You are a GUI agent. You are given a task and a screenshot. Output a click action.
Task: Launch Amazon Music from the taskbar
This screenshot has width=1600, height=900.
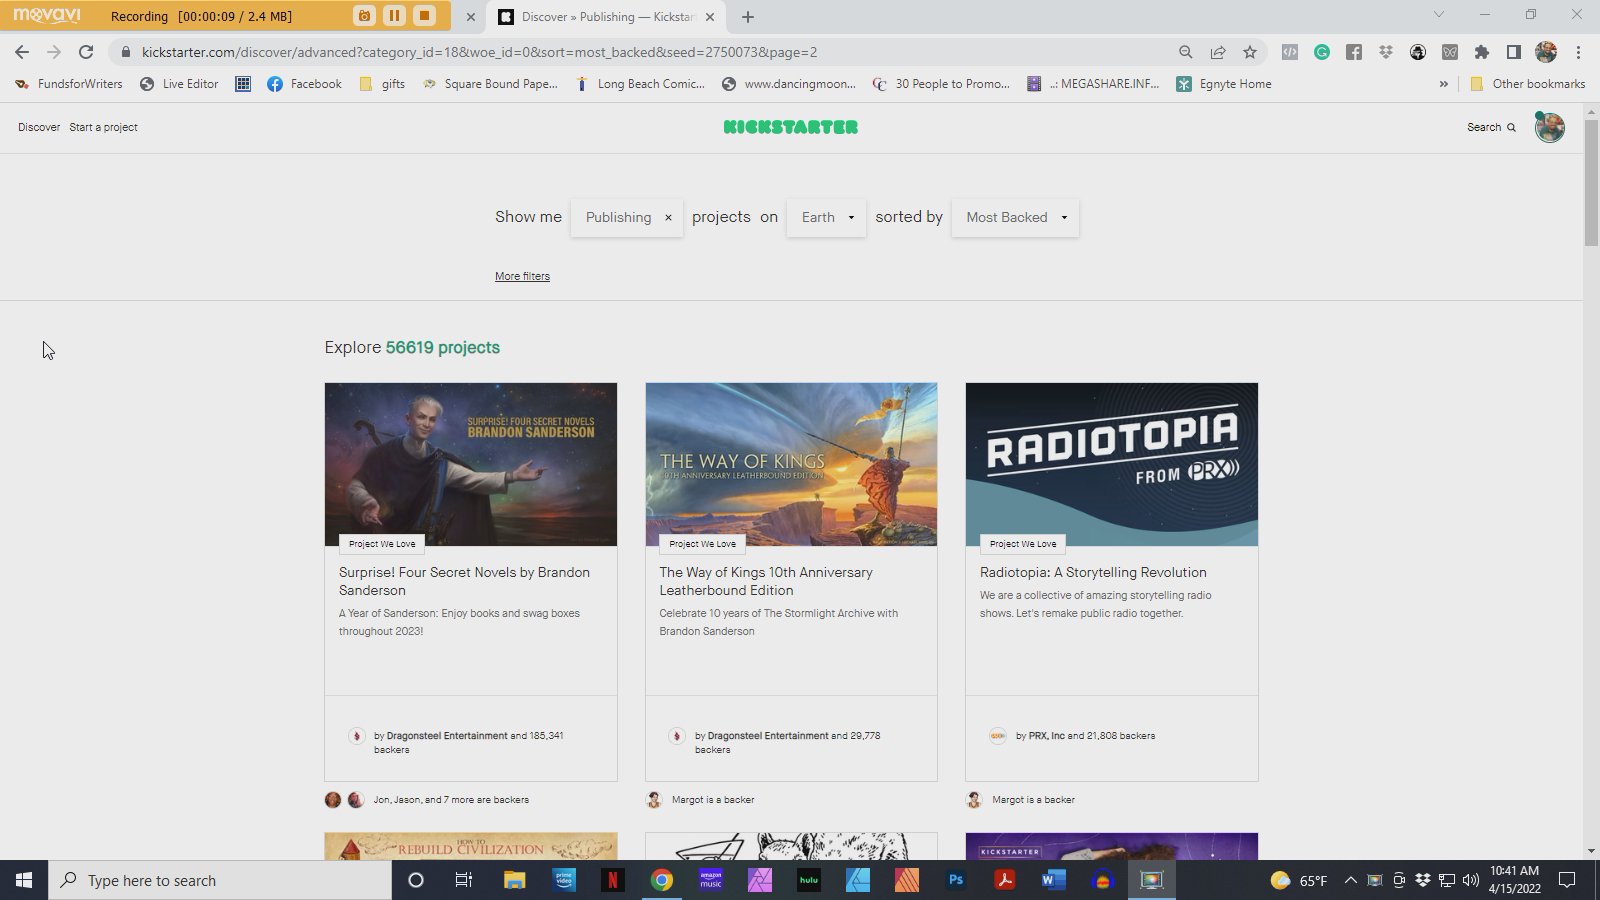(711, 880)
